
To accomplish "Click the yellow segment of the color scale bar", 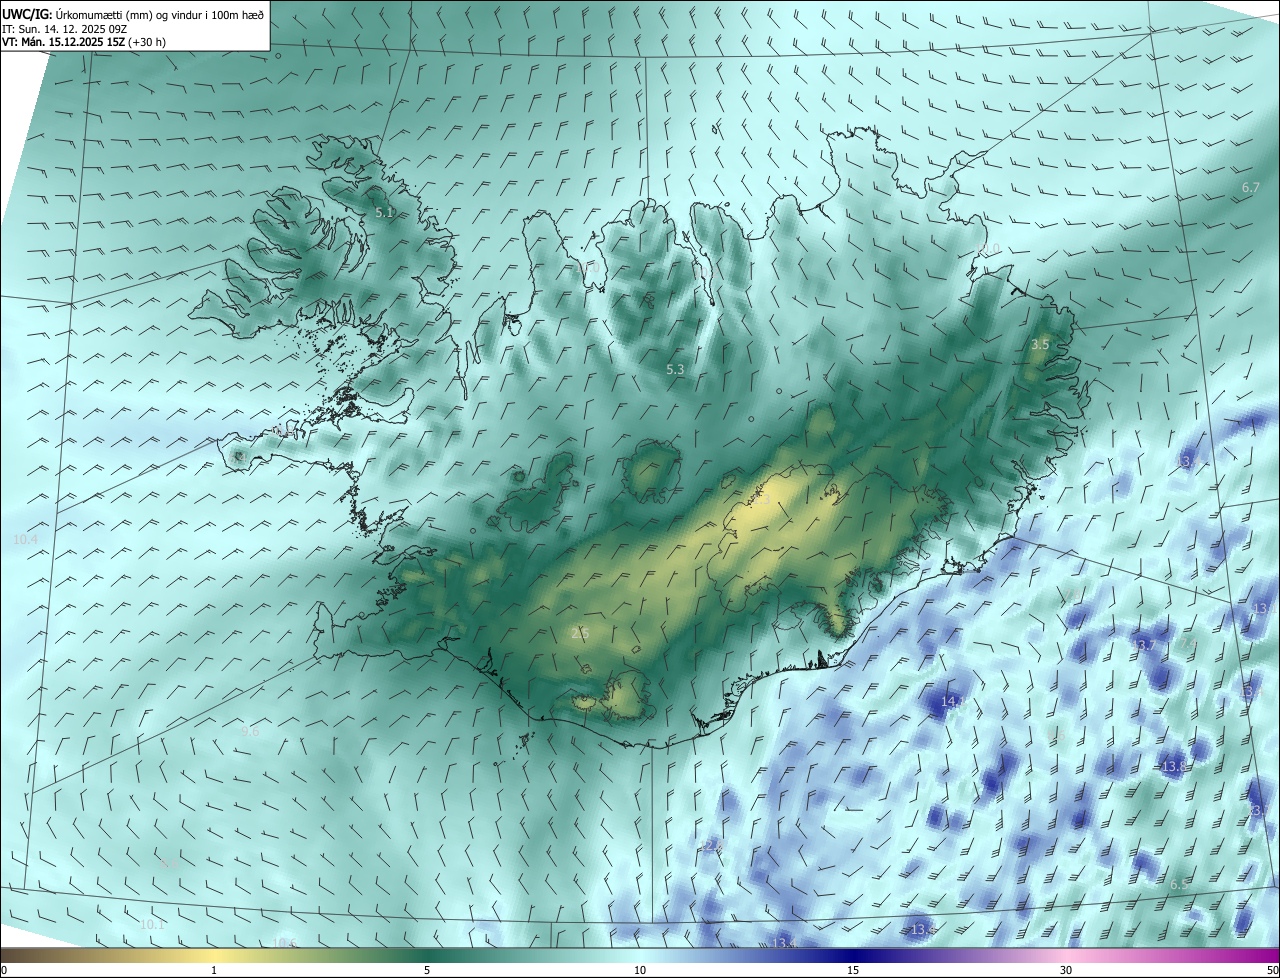I will tap(214, 955).
